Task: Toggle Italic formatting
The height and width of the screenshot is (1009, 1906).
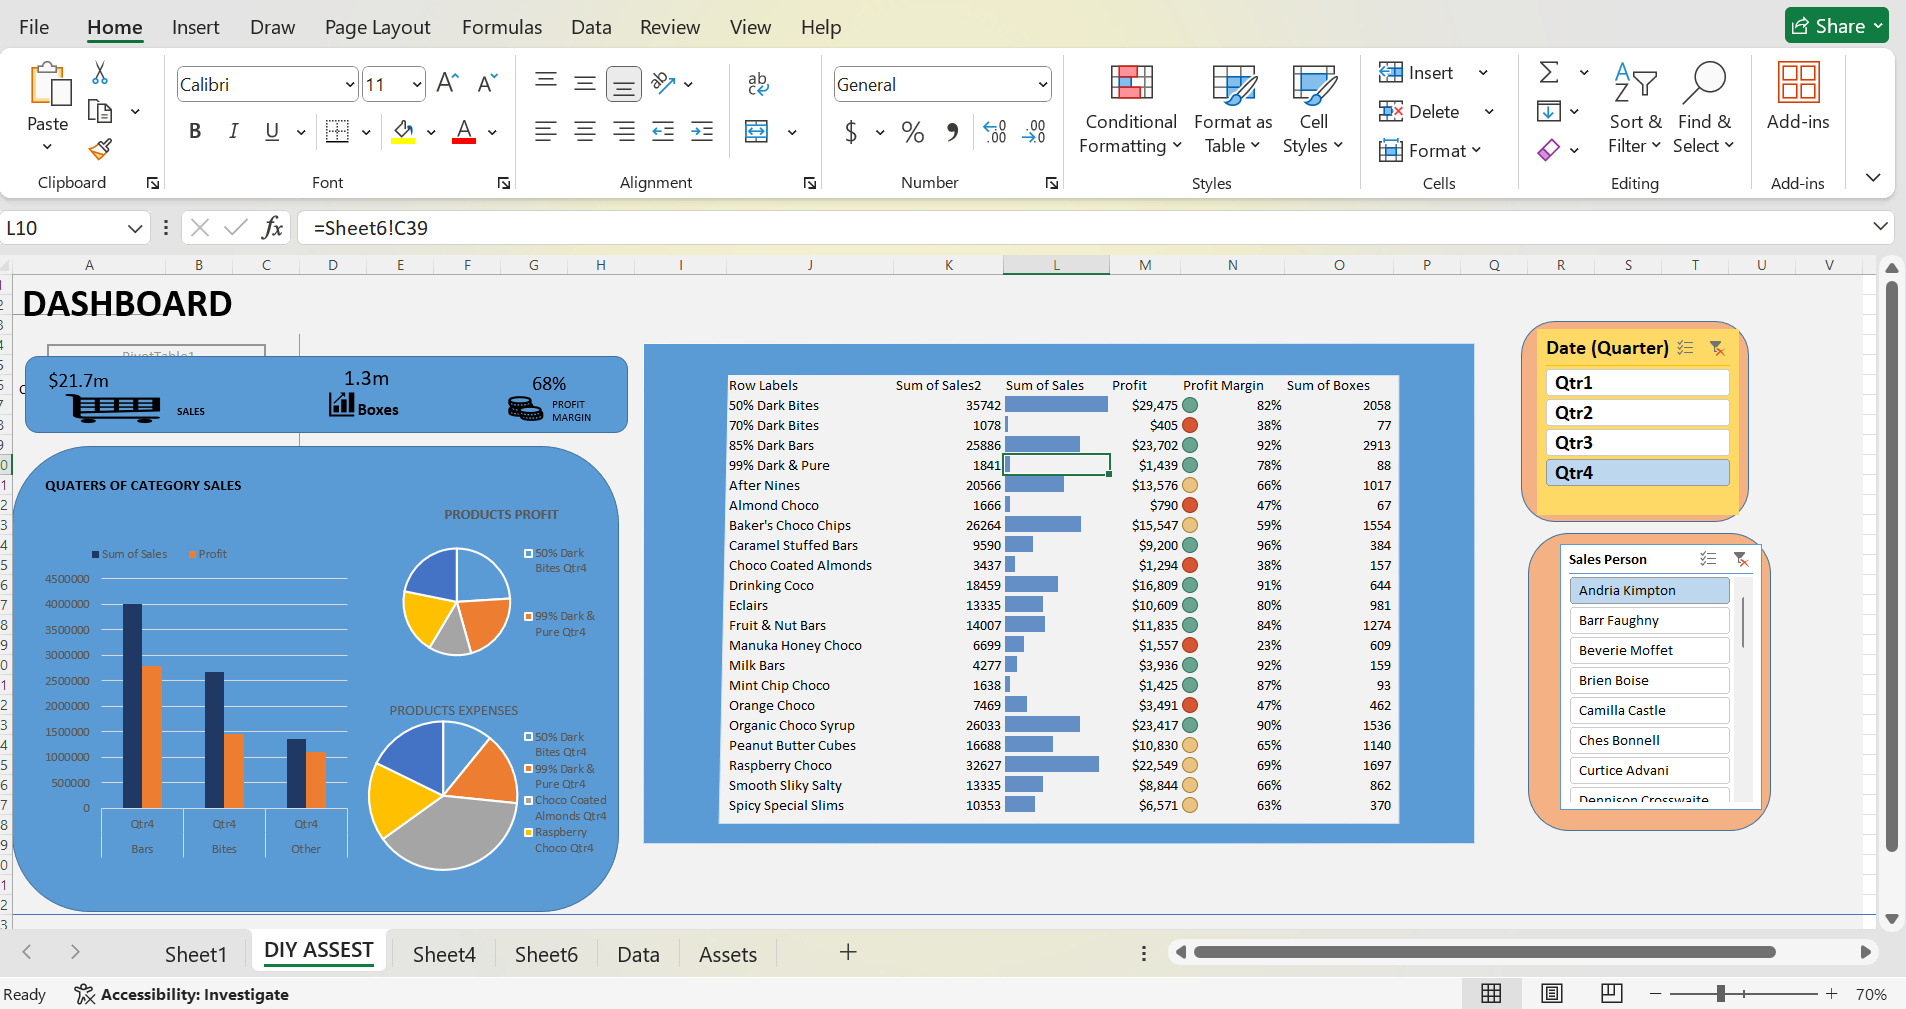Action: 233,131
